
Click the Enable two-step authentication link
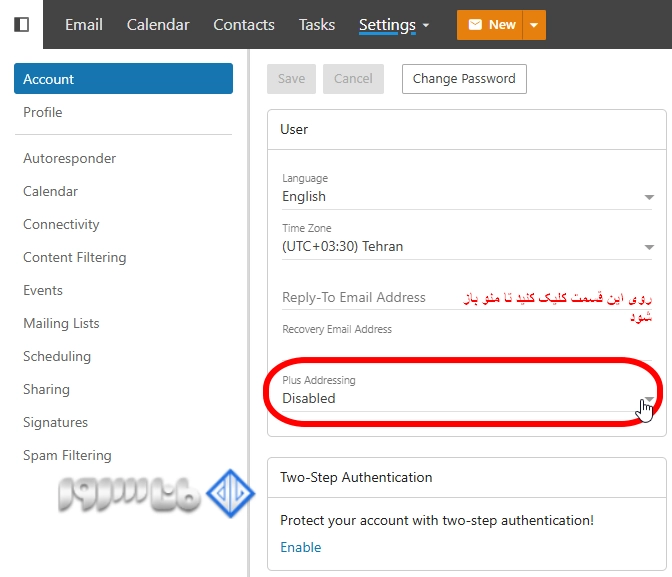pos(300,547)
